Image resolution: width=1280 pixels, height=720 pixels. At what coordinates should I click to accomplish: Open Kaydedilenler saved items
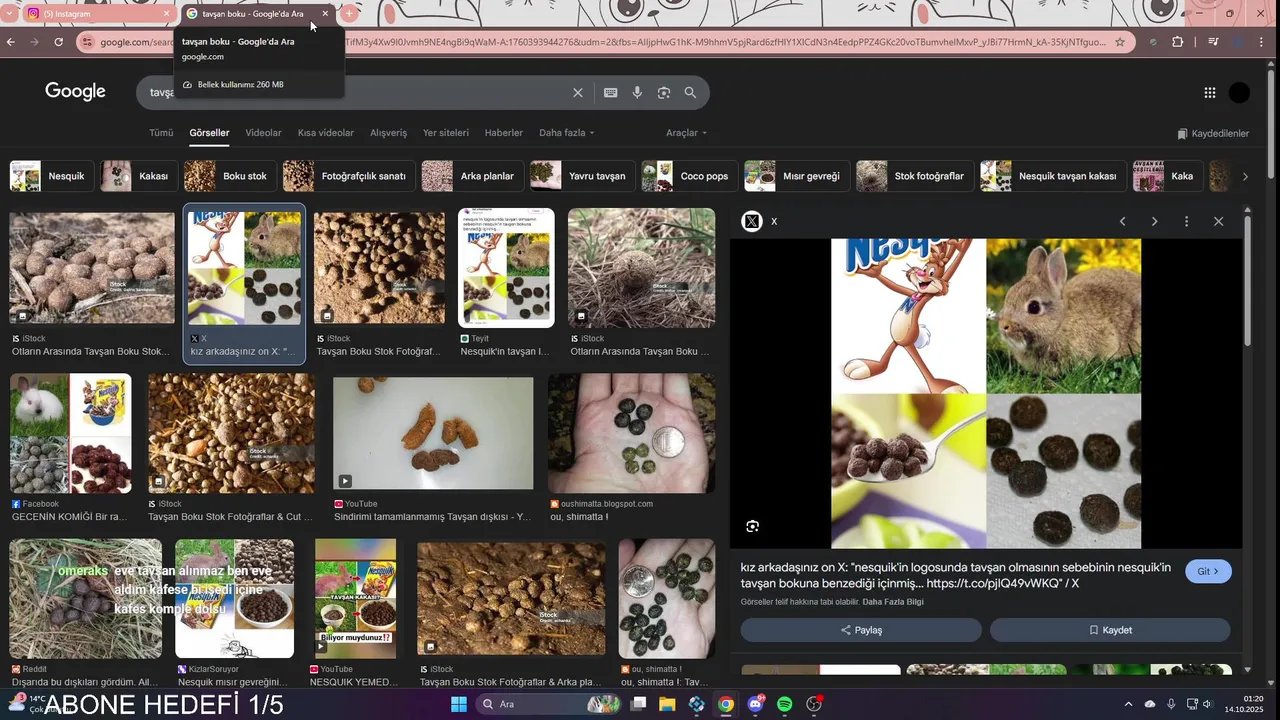pyautogui.click(x=1213, y=133)
